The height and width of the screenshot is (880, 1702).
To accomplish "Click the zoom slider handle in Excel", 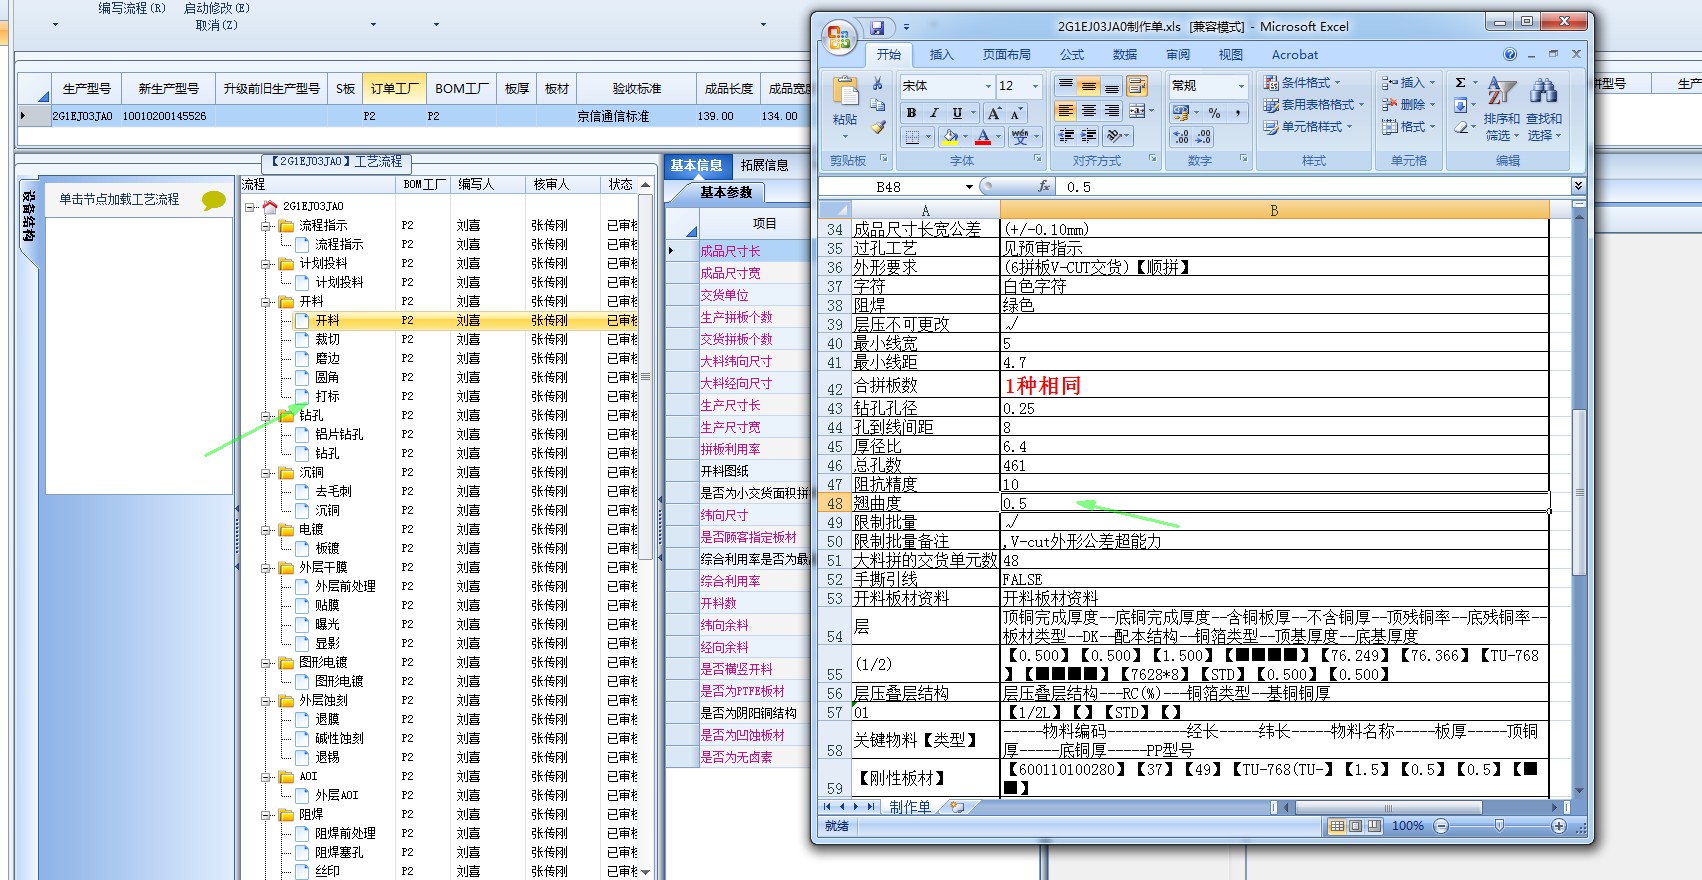I will tap(1499, 826).
